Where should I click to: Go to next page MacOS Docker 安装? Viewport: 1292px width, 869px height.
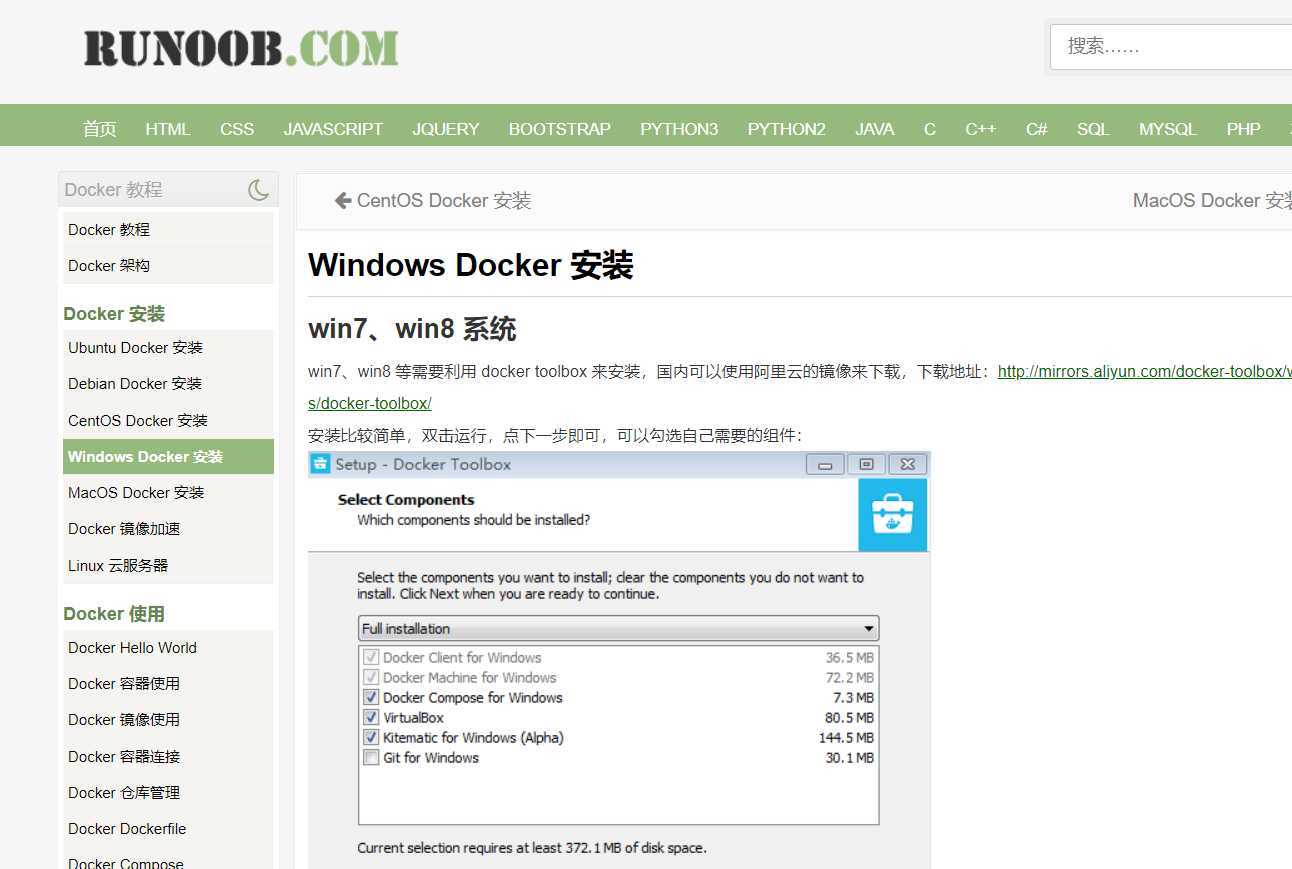tap(1212, 200)
